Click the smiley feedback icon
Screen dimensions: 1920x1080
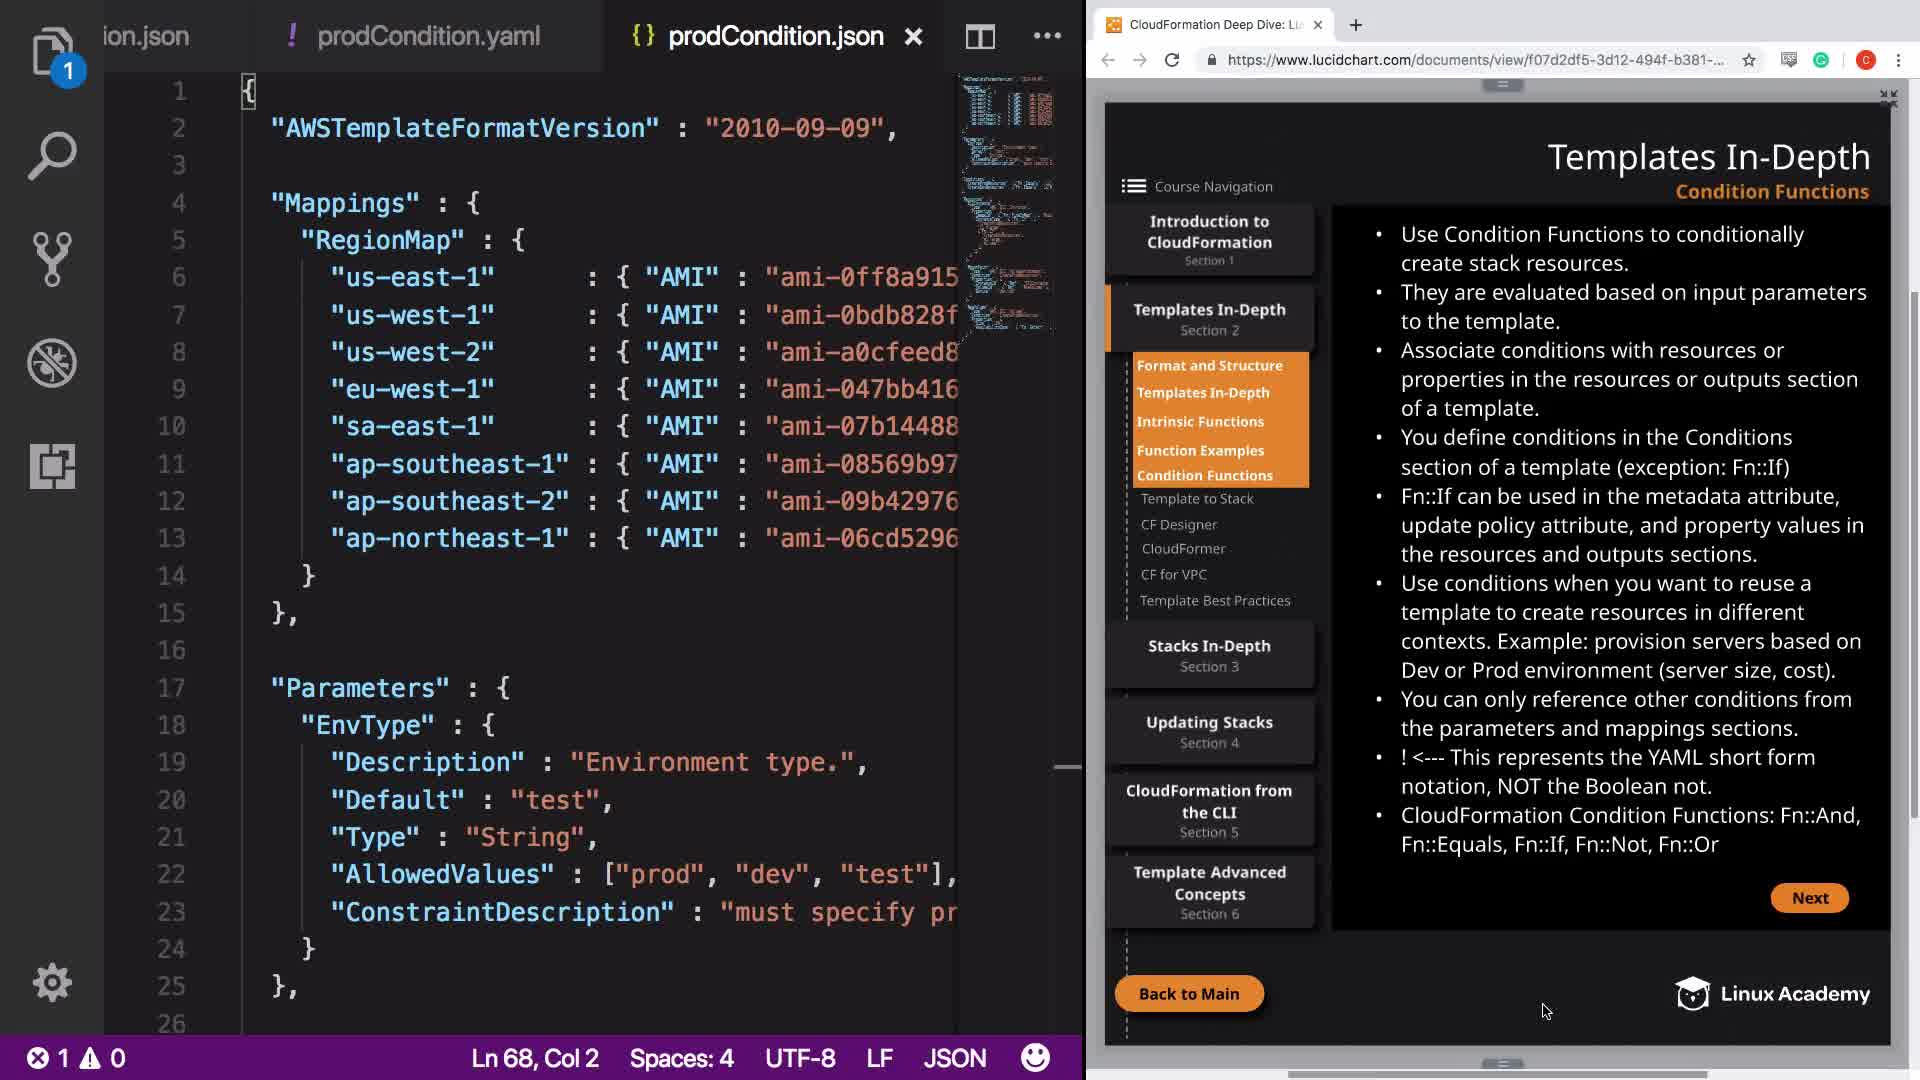(1035, 1057)
